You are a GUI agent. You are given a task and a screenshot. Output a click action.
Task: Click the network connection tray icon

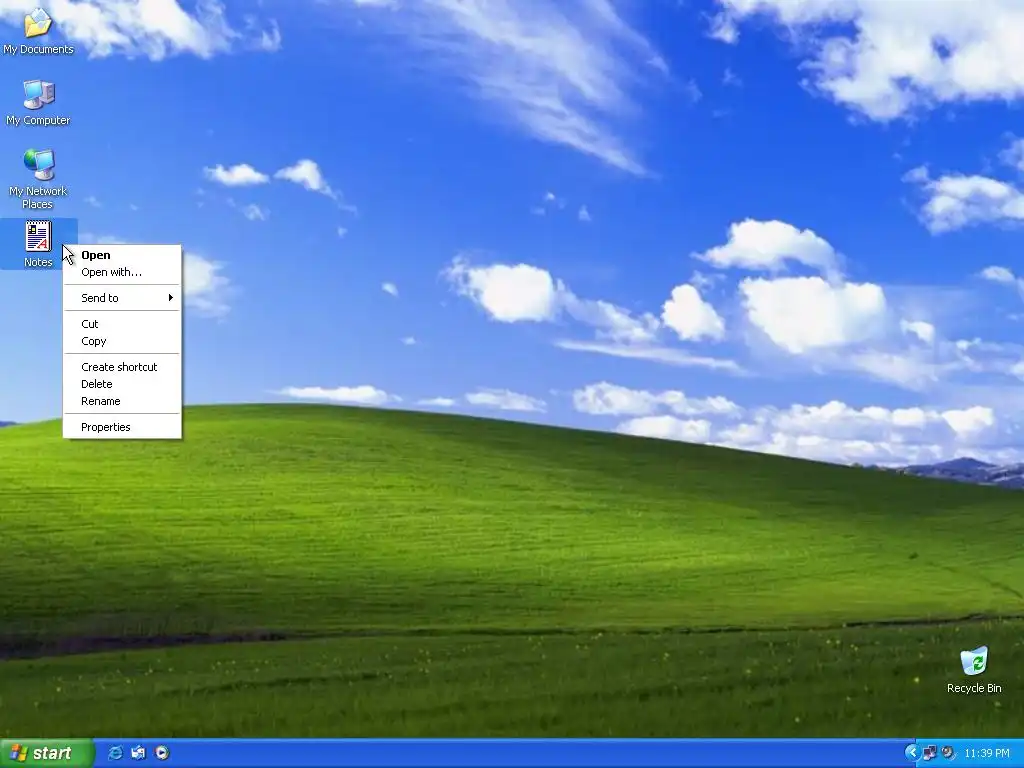pos(930,753)
